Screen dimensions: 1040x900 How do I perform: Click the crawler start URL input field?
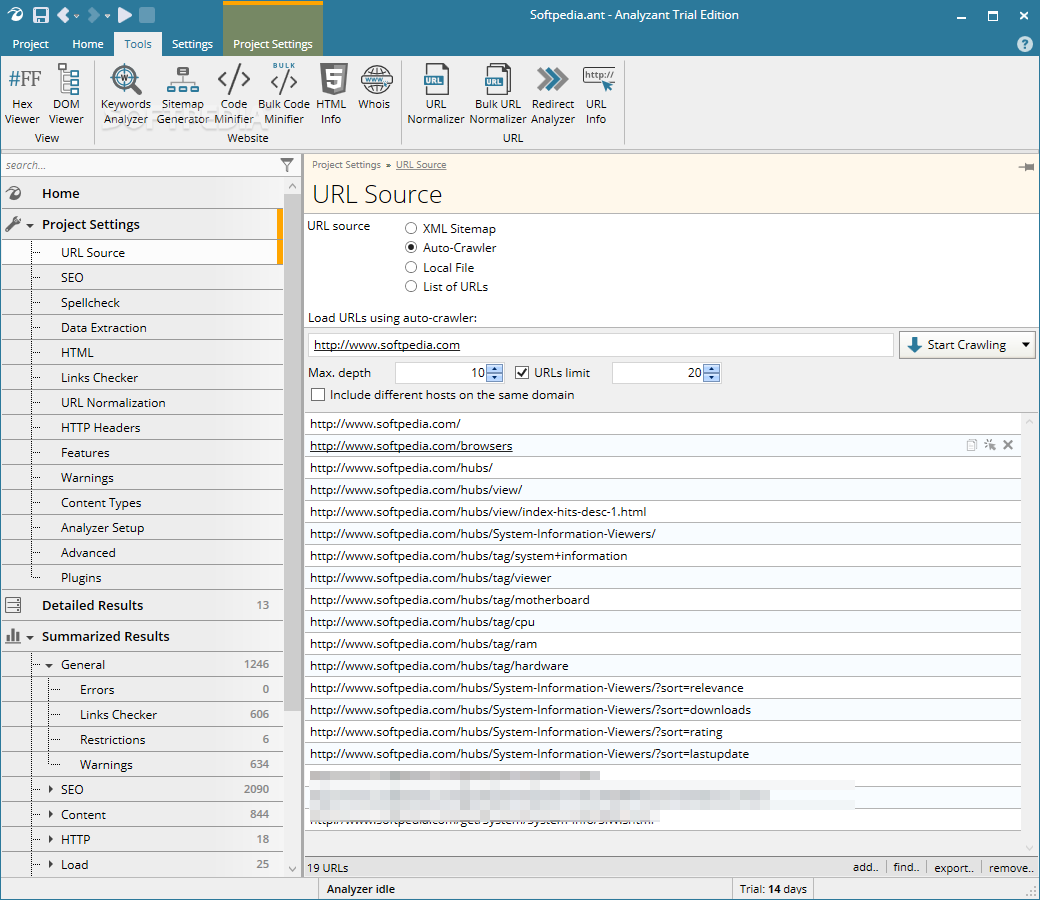click(x=600, y=345)
